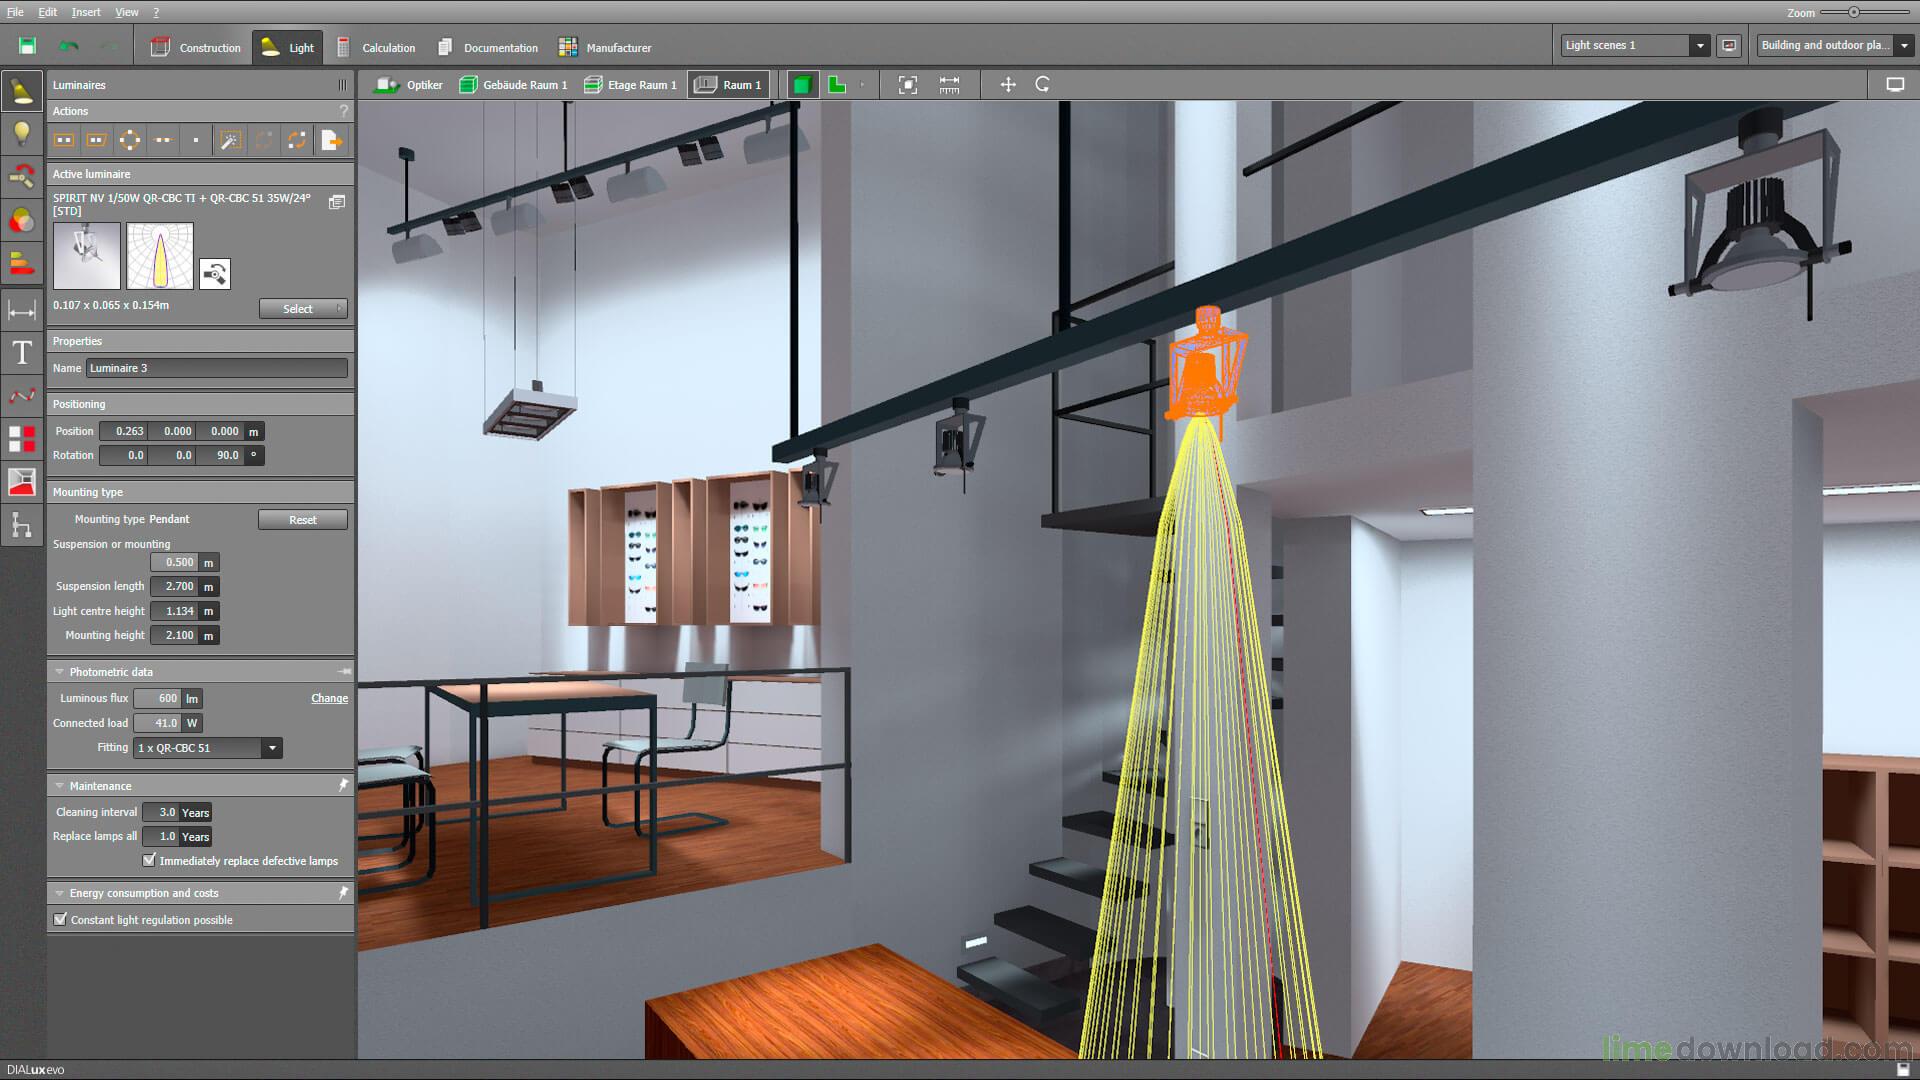Click the magic wand automatic arrangement icon

coord(230,140)
